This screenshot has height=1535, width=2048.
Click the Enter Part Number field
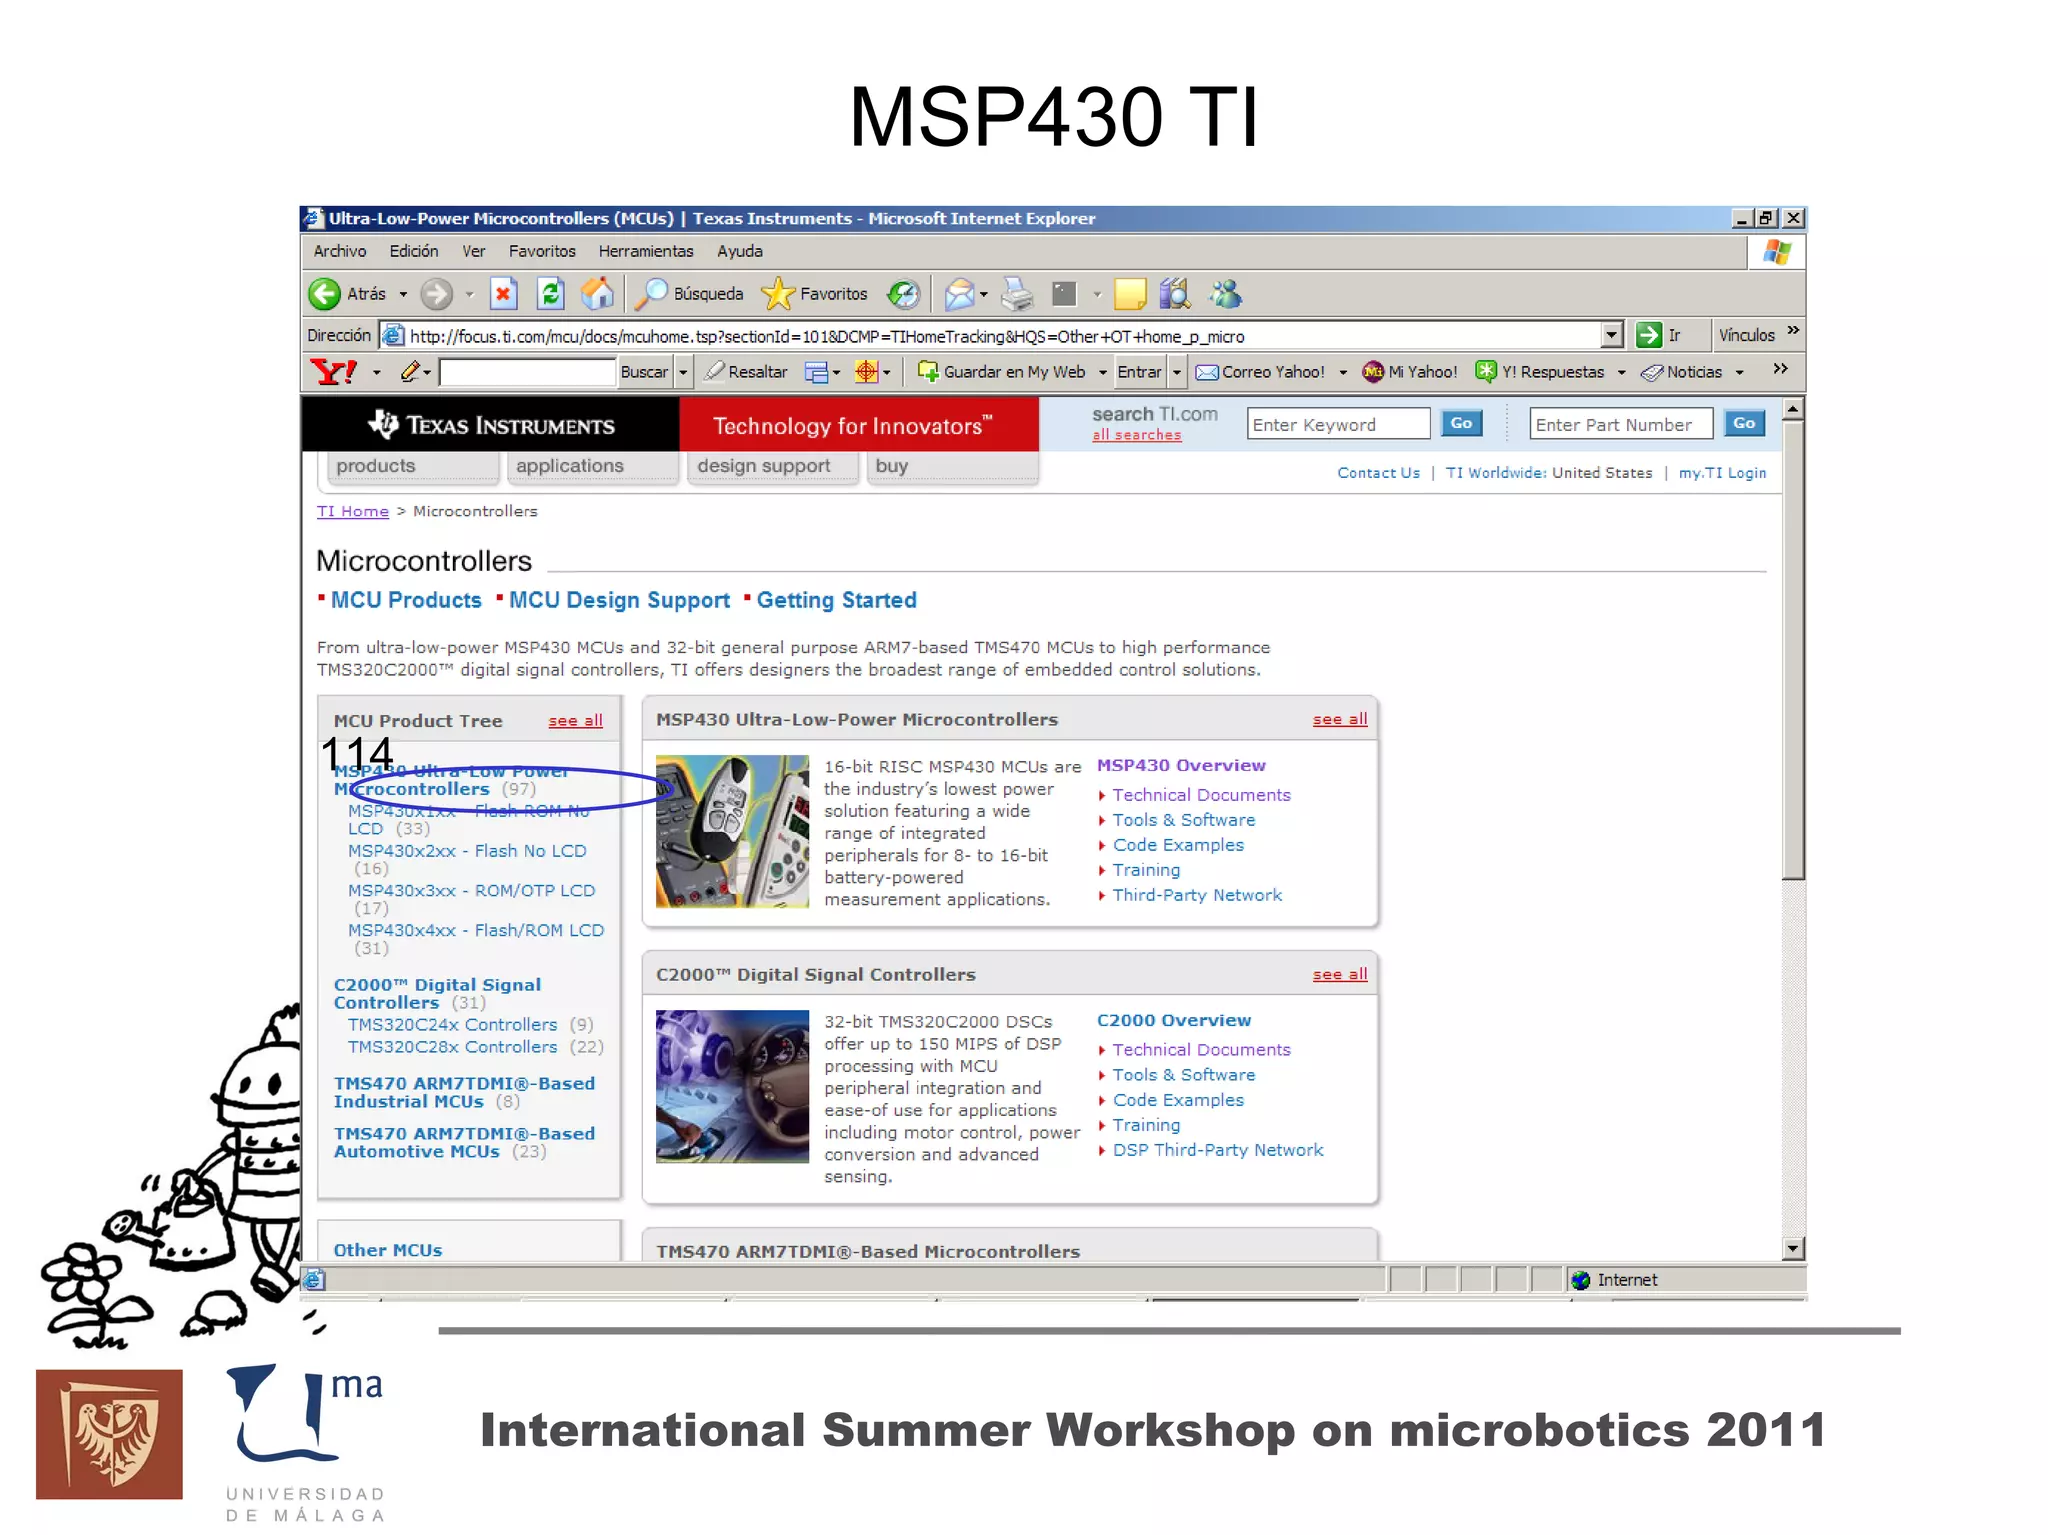[x=1620, y=425]
